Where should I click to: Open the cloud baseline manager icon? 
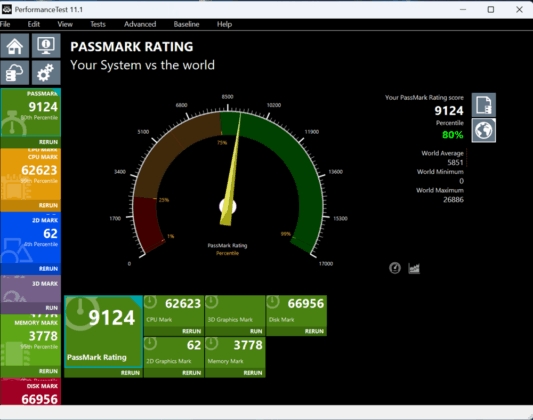(x=15, y=72)
